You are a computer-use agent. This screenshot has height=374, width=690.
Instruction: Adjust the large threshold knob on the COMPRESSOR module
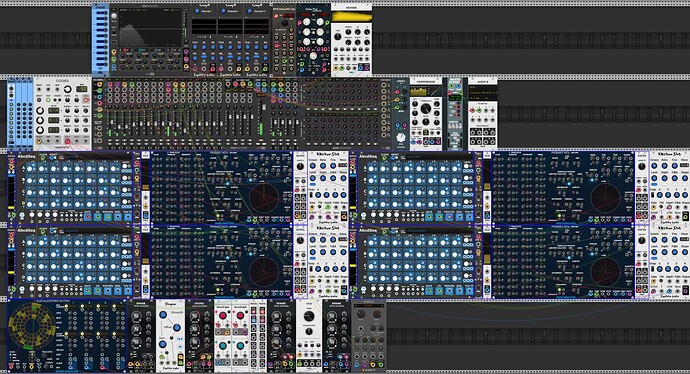pyautogui.click(x=426, y=108)
